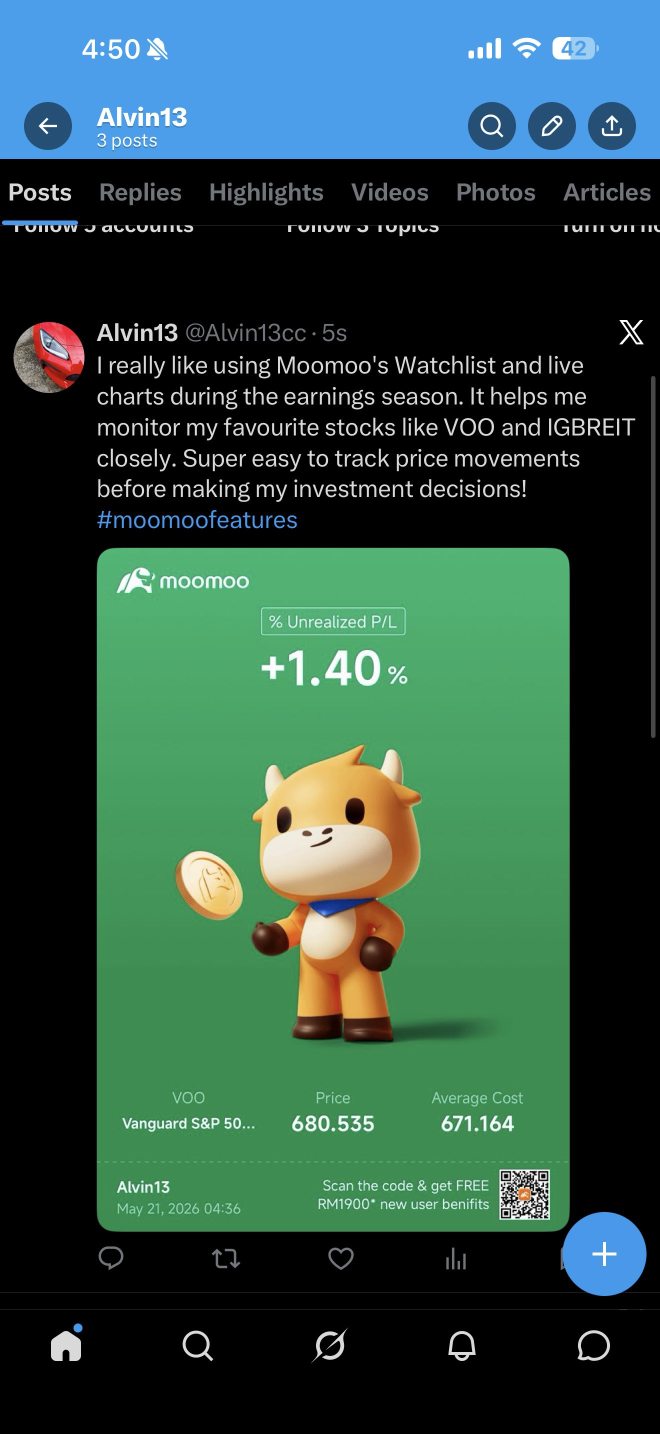Viewport: 660px width, 1434px height.
Task: Tap the pencil edit icon
Action: [x=552, y=127]
